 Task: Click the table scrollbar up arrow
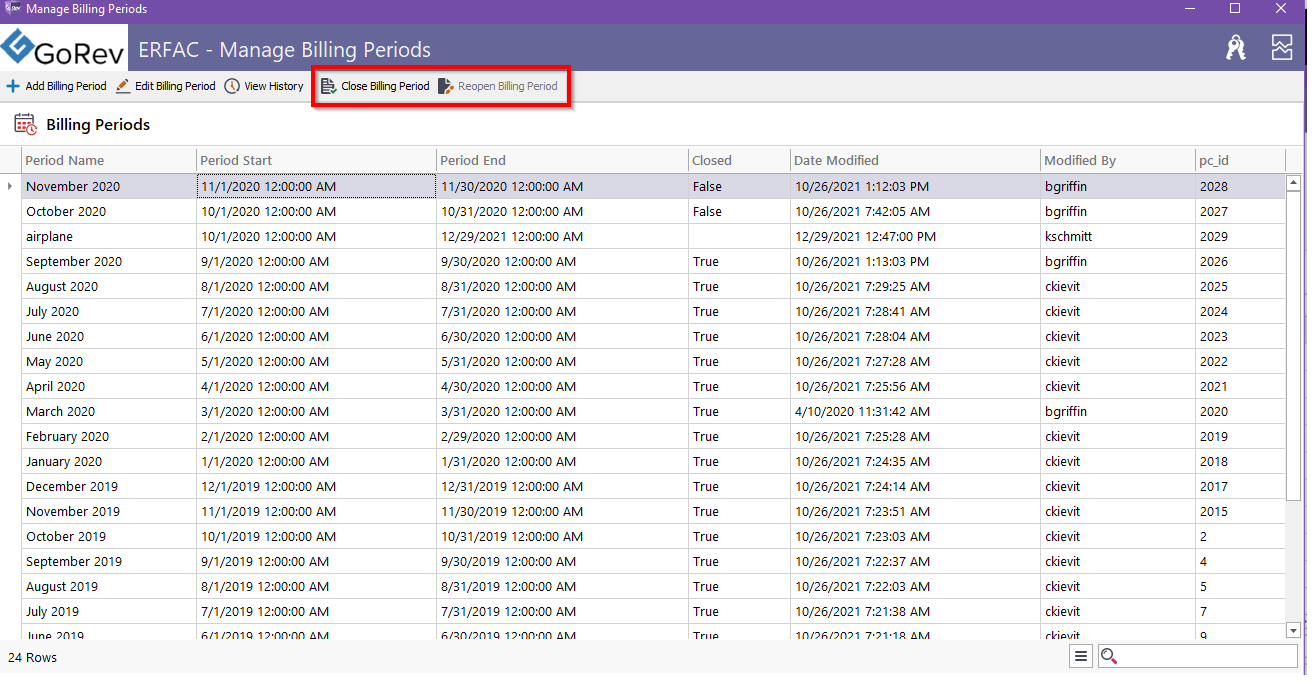coord(1293,183)
